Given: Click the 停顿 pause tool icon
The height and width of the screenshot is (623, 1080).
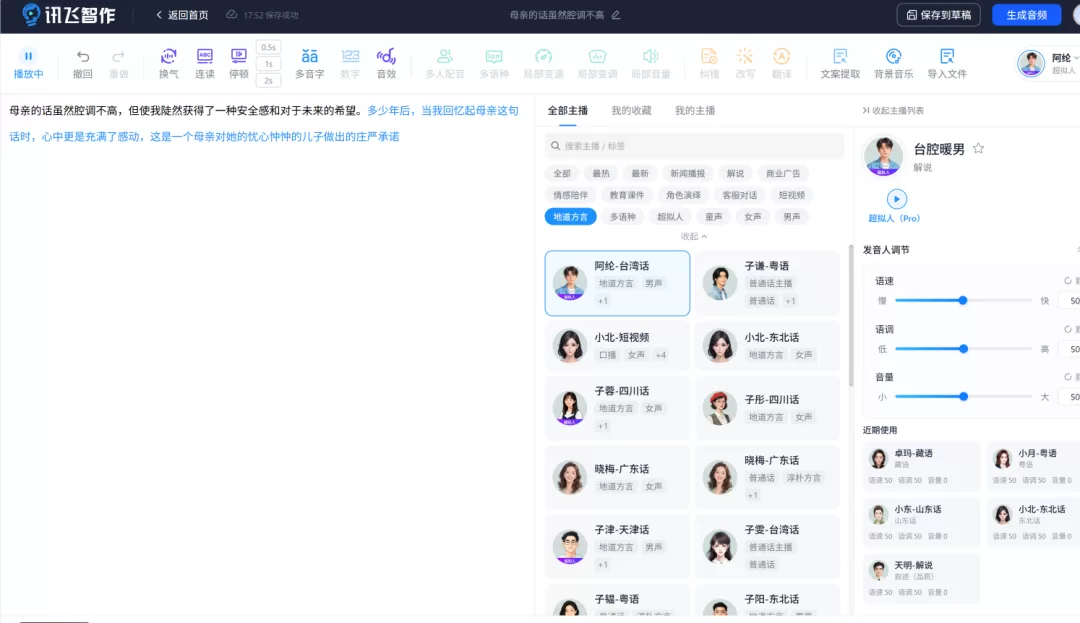Looking at the screenshot, I should pyautogui.click(x=239, y=56).
